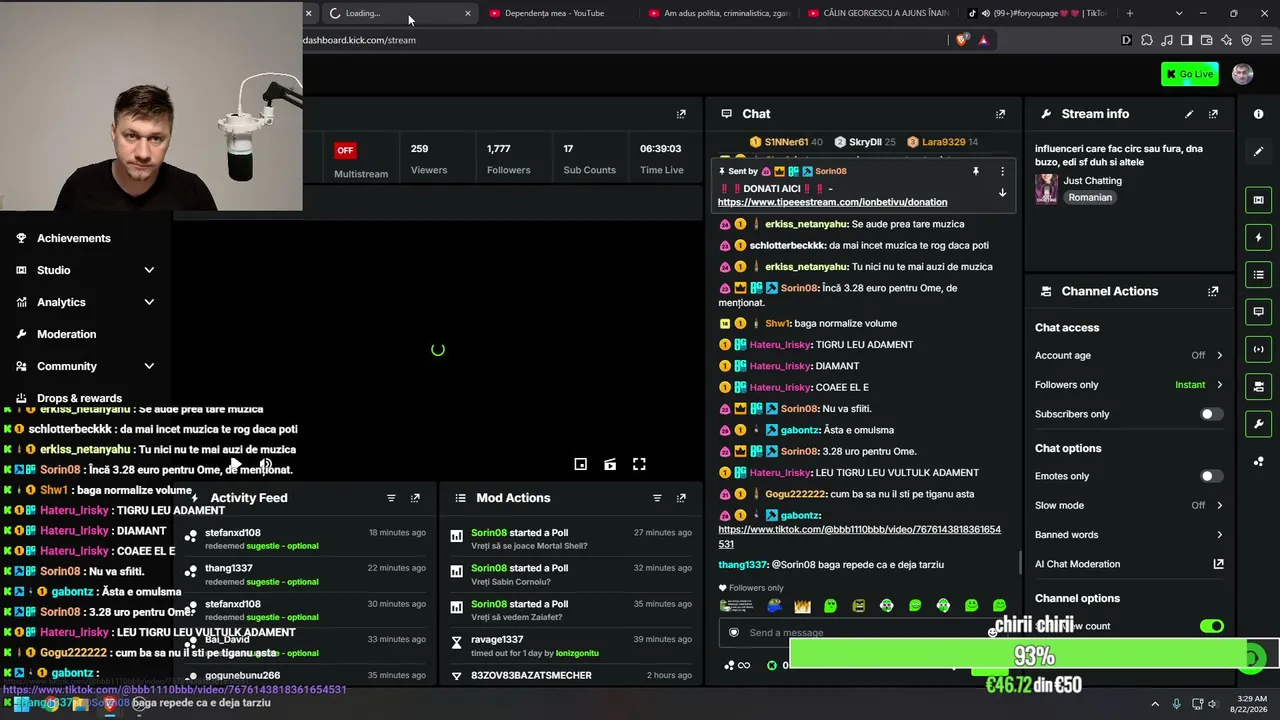Pop out the Activity Feed panel
The image size is (1280, 720).
415,498
